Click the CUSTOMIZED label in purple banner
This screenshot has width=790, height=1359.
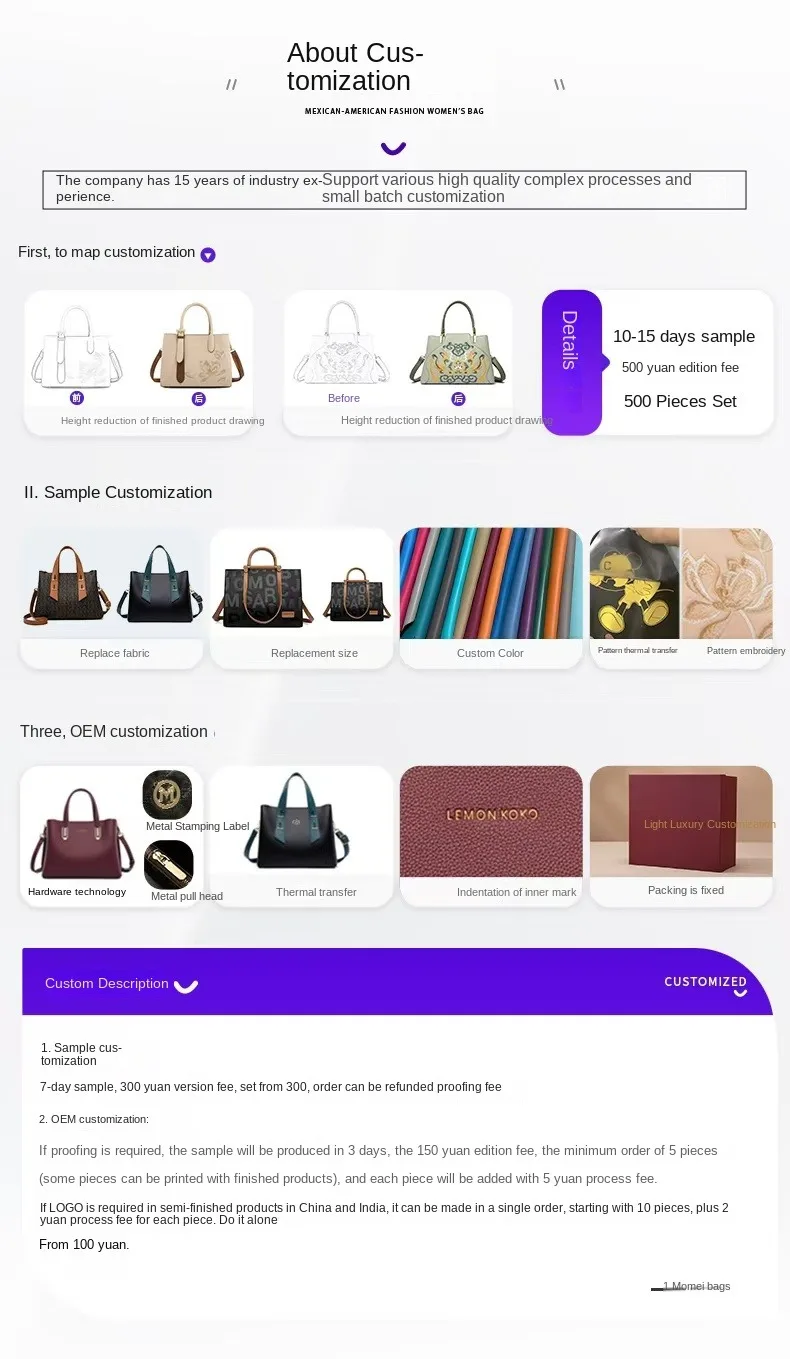pyautogui.click(x=706, y=982)
